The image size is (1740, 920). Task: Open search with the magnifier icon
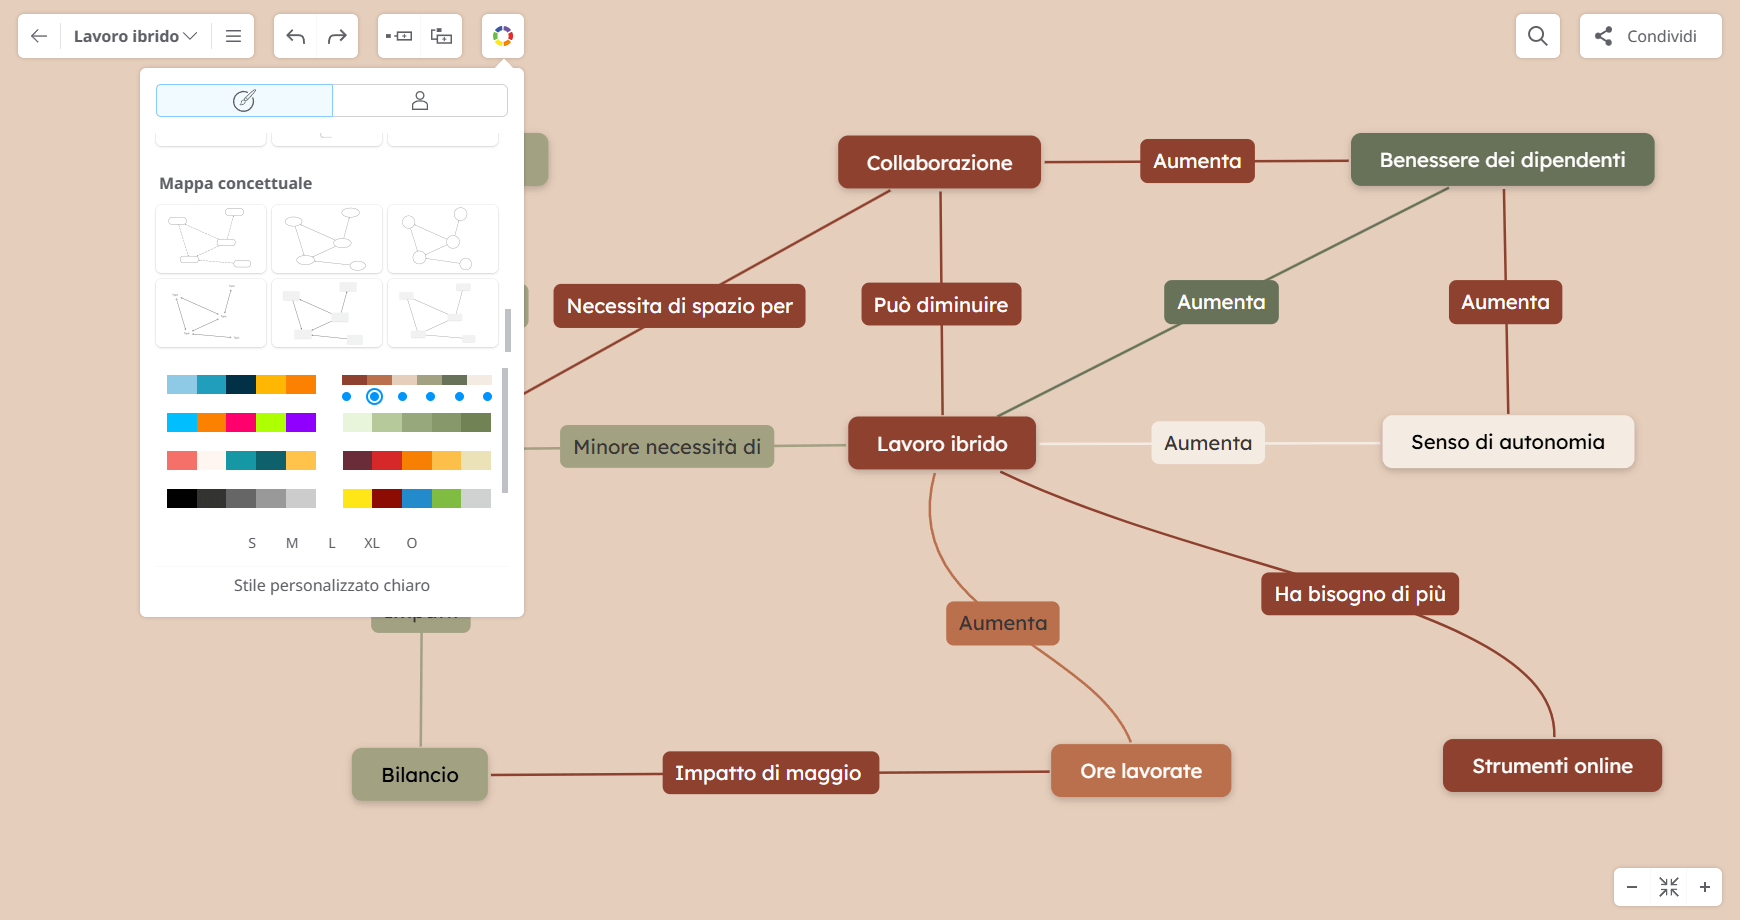point(1538,36)
